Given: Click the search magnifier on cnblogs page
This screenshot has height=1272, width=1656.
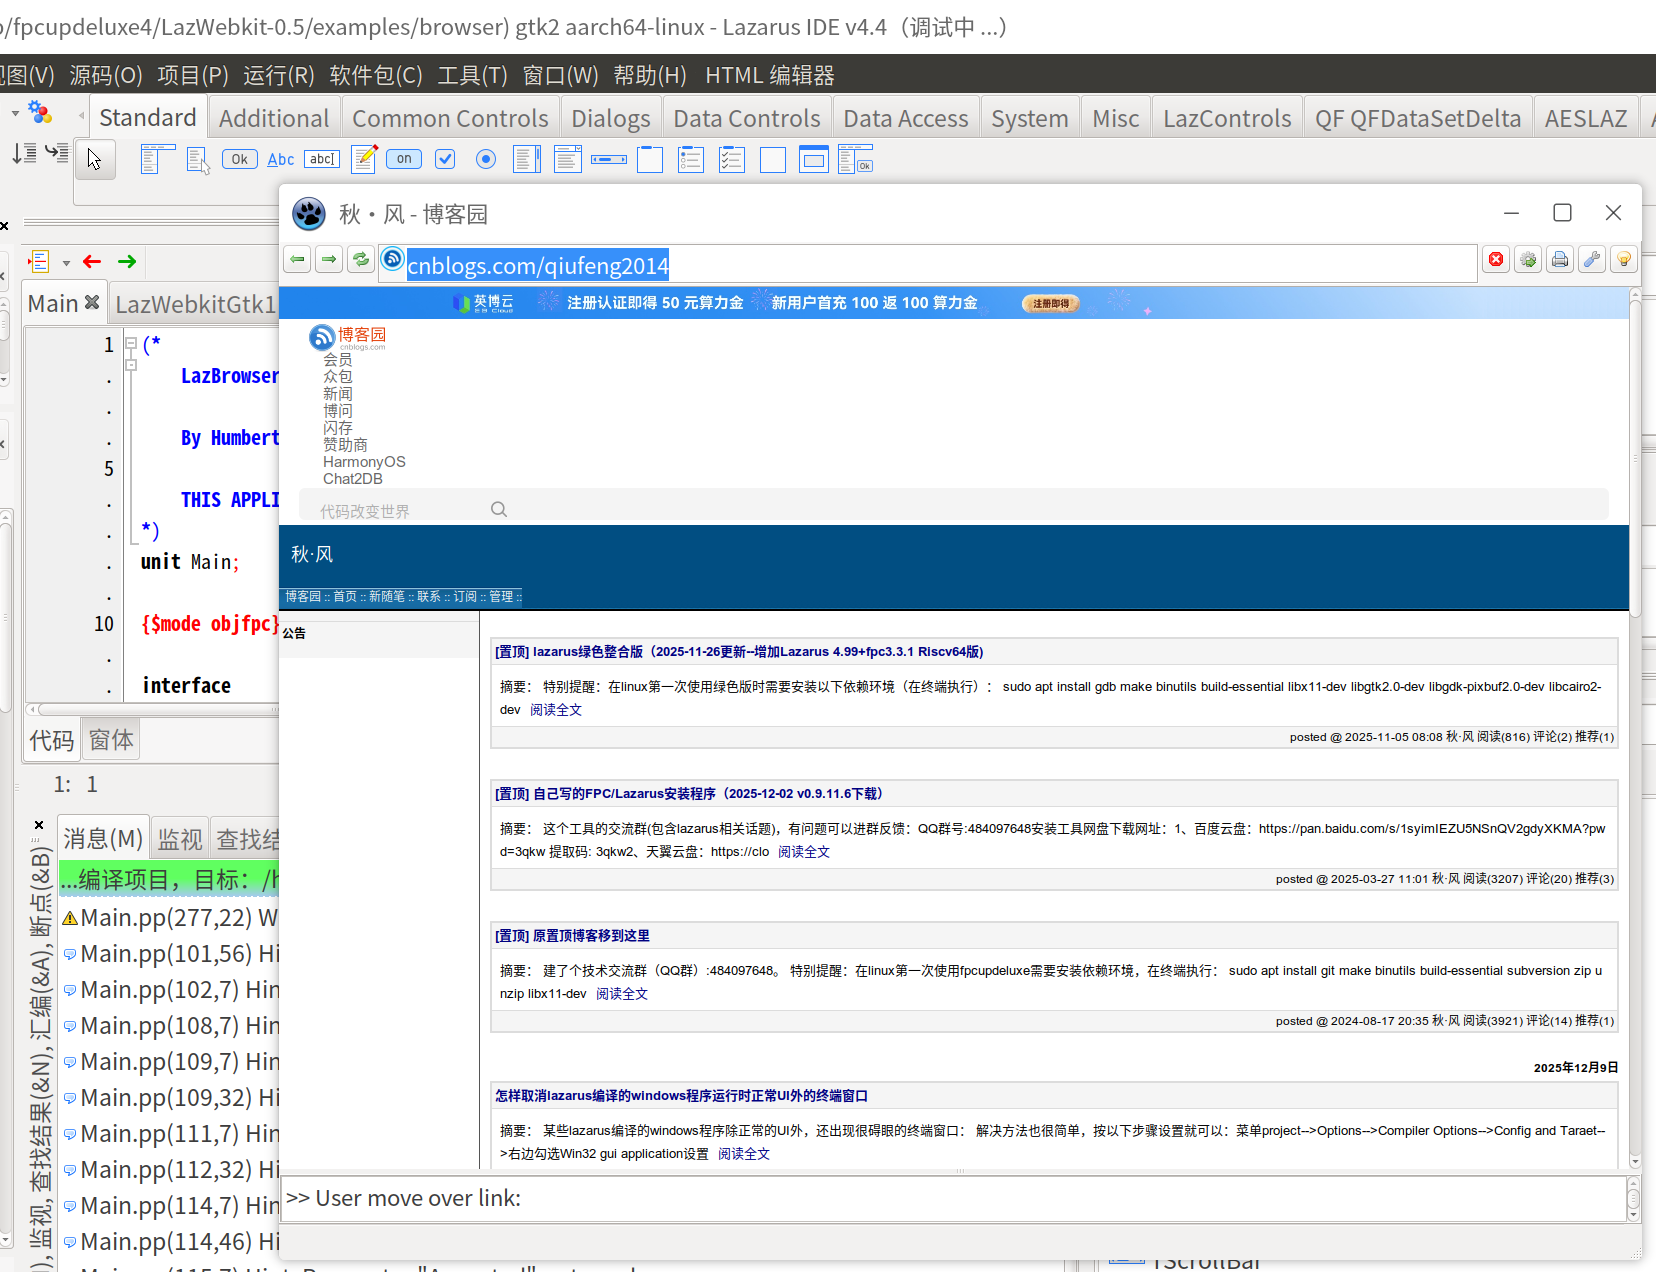Looking at the screenshot, I should (499, 510).
